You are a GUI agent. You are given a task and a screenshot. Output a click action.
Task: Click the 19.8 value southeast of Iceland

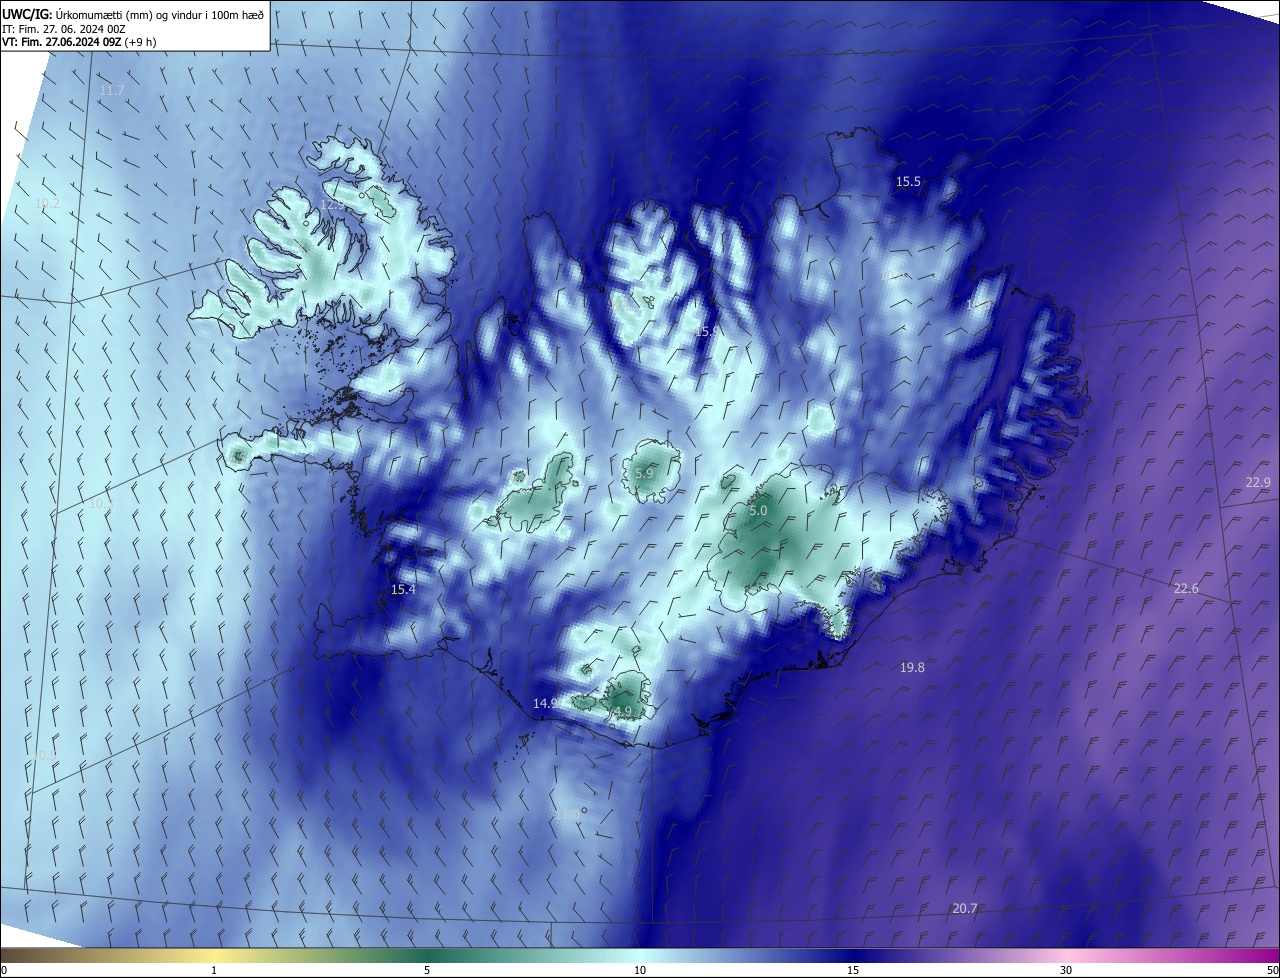[912, 667]
